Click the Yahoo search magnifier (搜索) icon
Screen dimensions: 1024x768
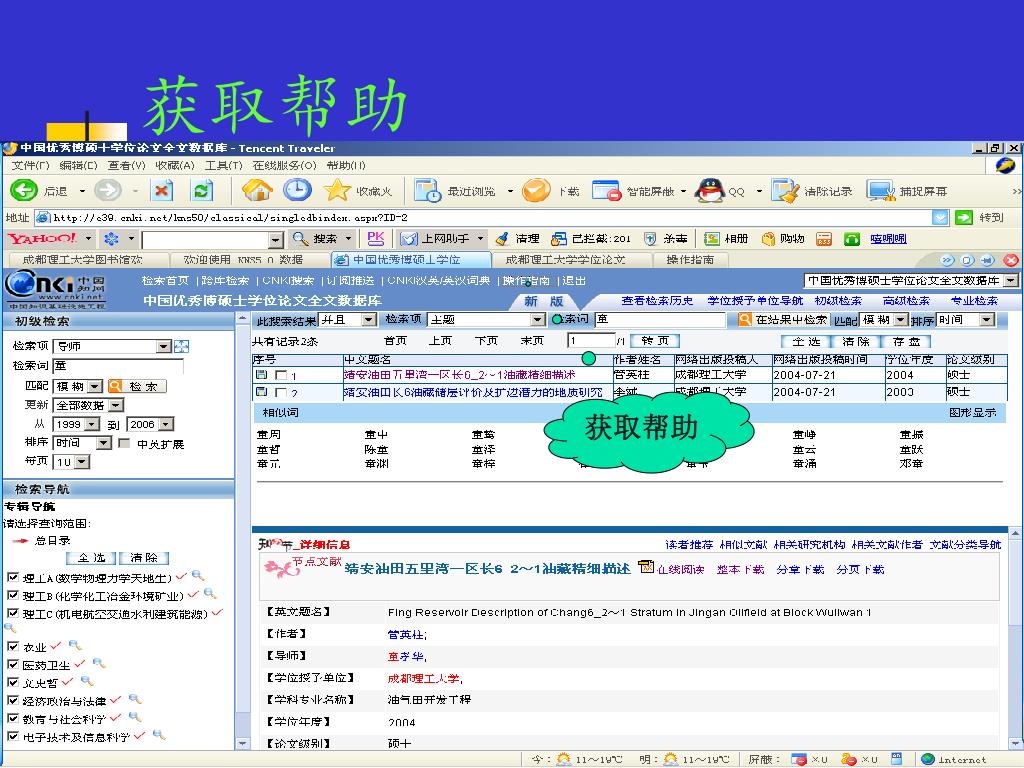tap(300, 239)
